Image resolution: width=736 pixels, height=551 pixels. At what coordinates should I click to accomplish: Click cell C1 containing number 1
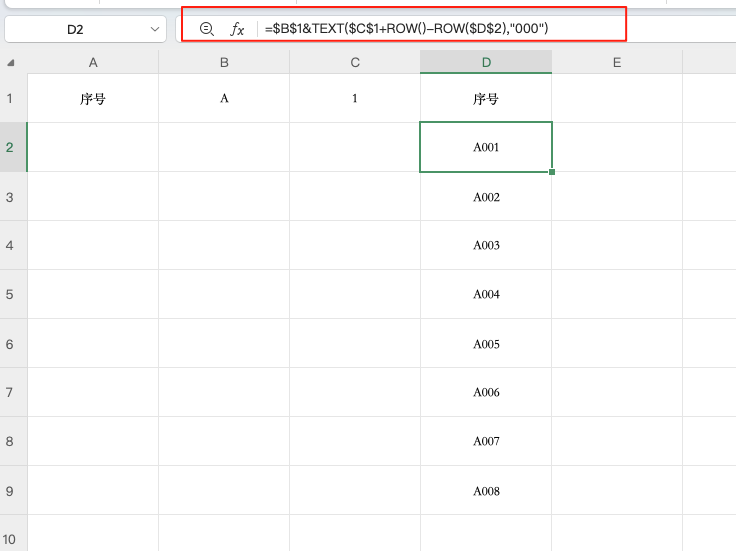click(x=355, y=99)
